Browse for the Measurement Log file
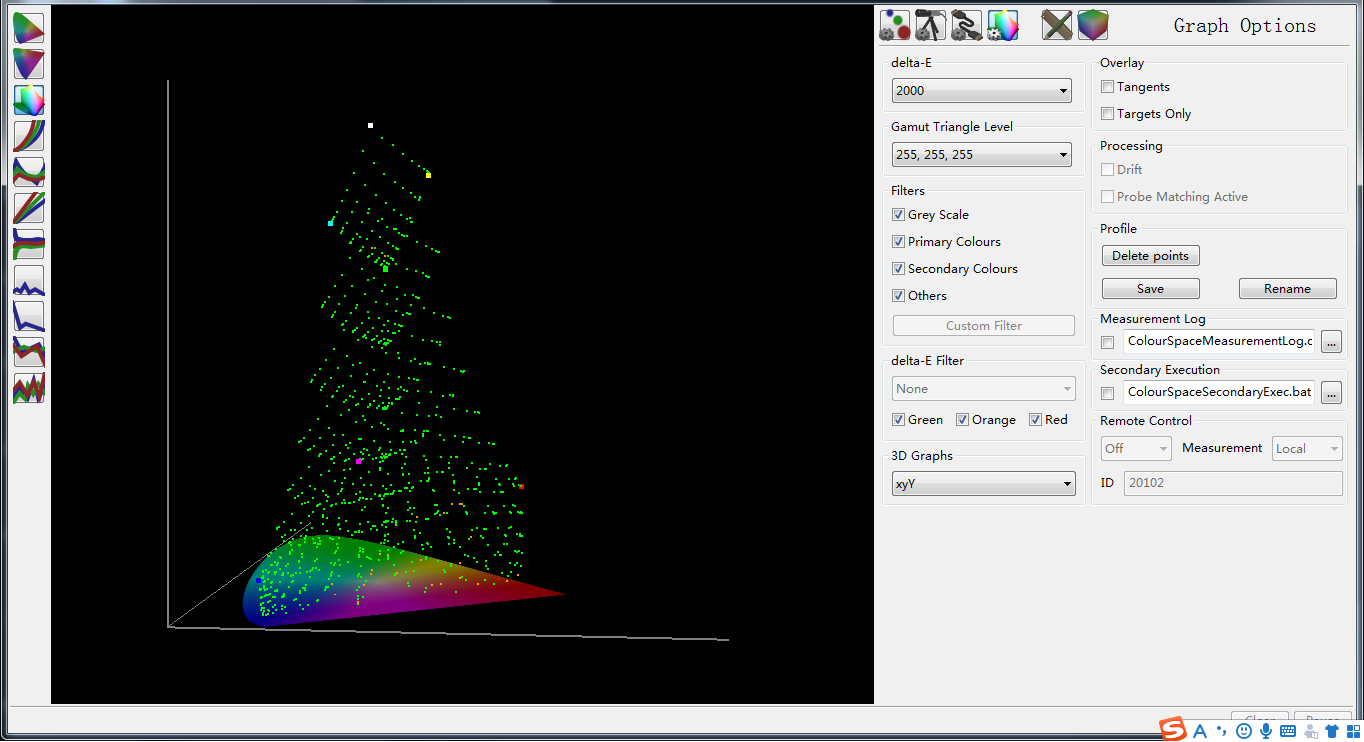The height and width of the screenshot is (742, 1364). coord(1330,342)
